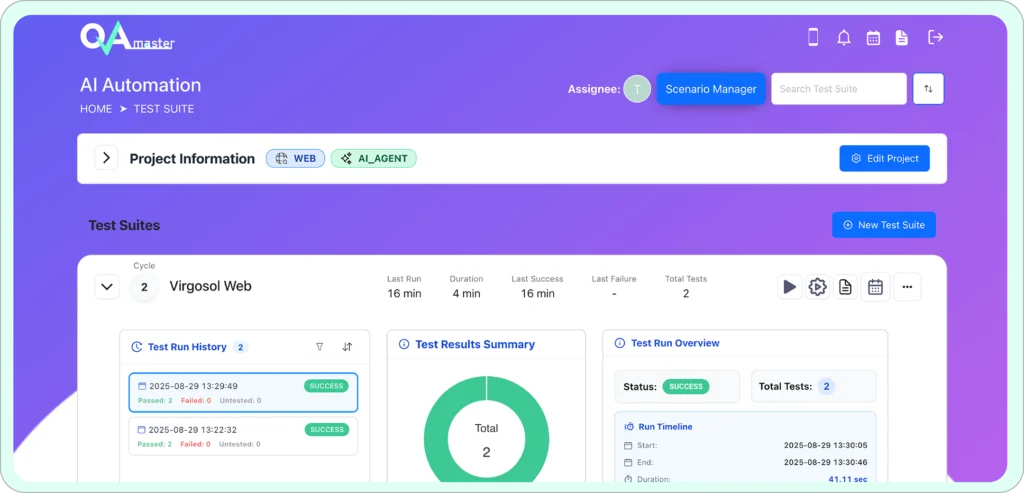Click the Search Test Suite field
1024x493 pixels.
(x=838, y=89)
